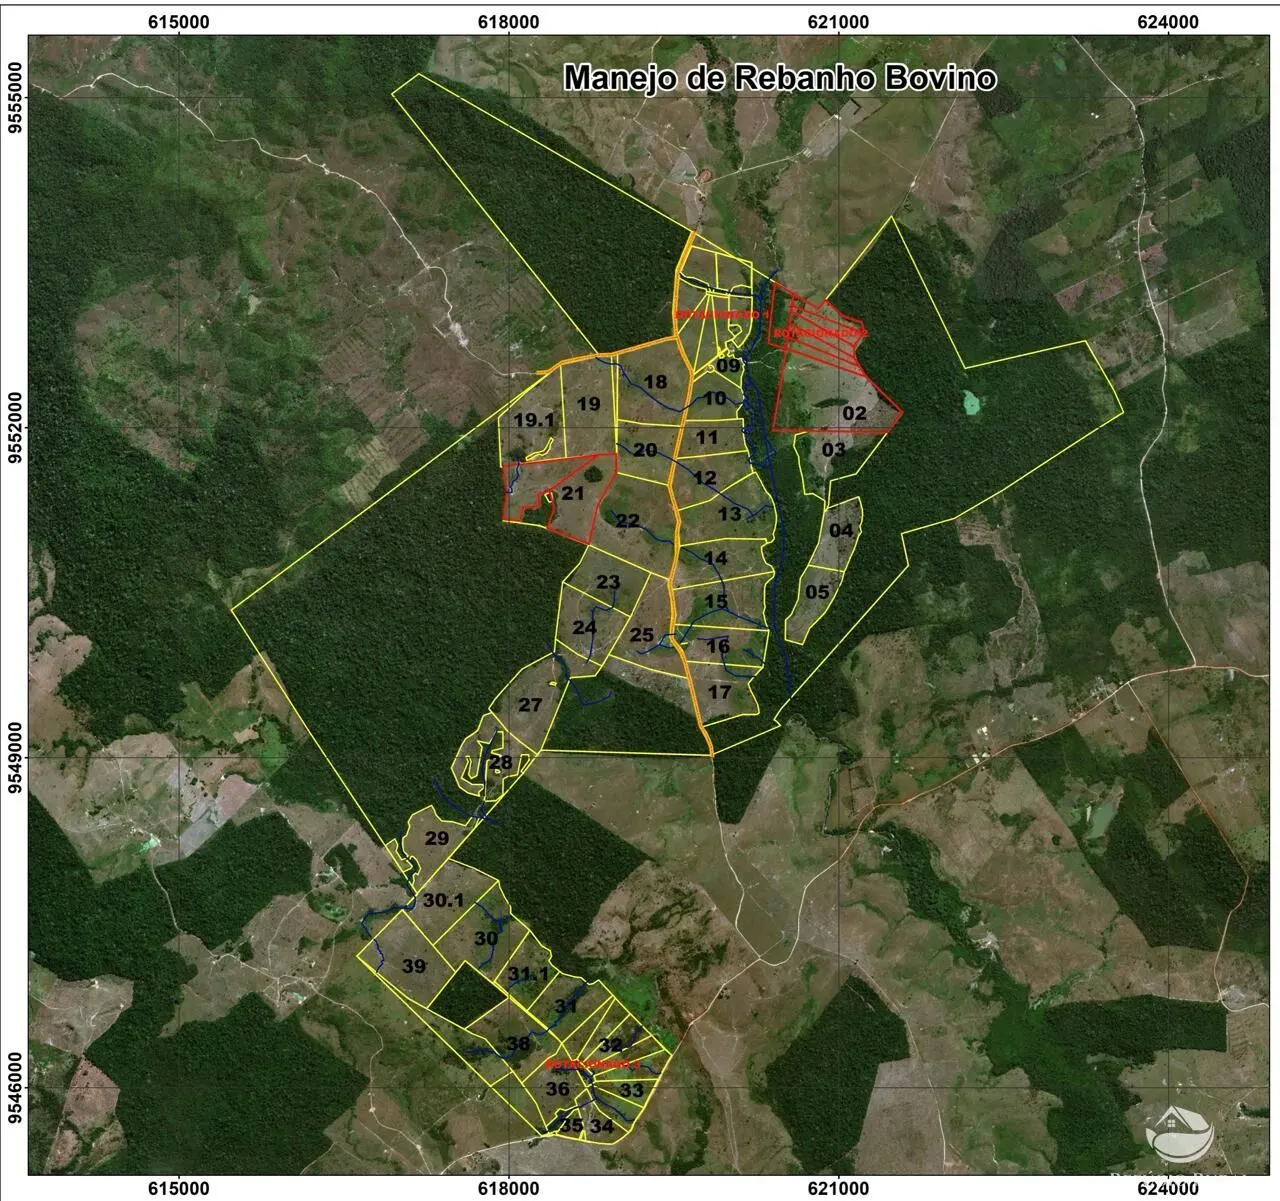Click the plot label 30.1

click(x=443, y=900)
